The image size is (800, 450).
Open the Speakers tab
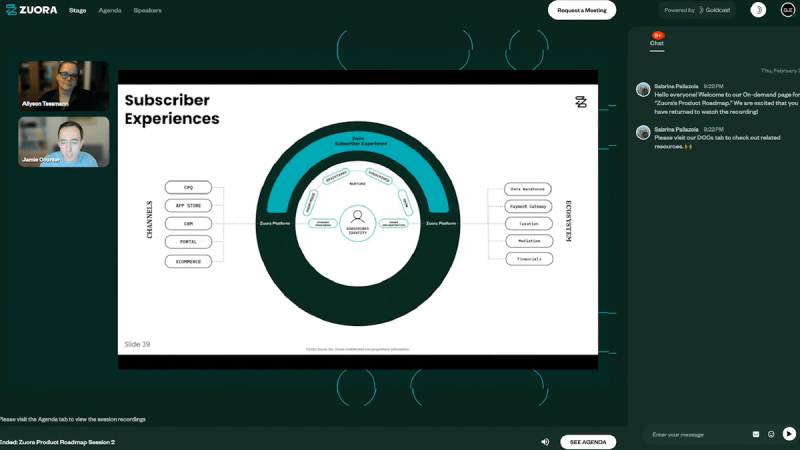[x=147, y=10]
